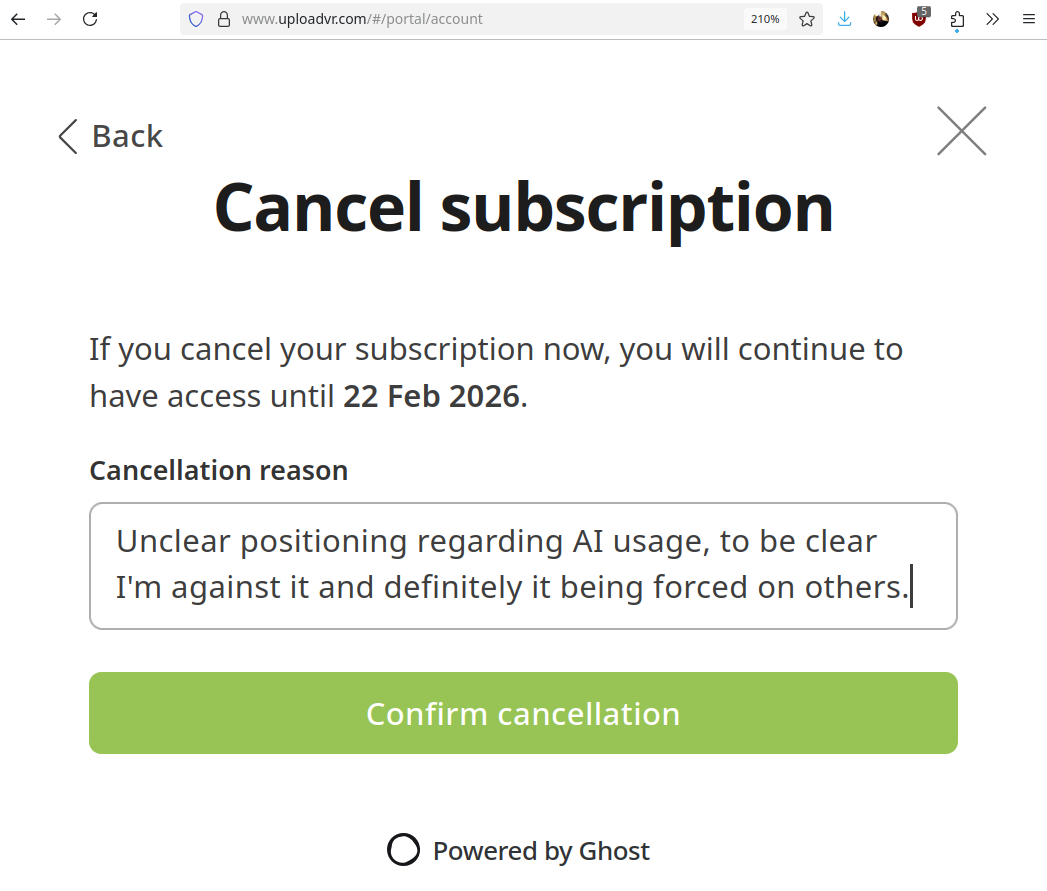
Task: Click the site padlock icon
Action: tap(223, 19)
